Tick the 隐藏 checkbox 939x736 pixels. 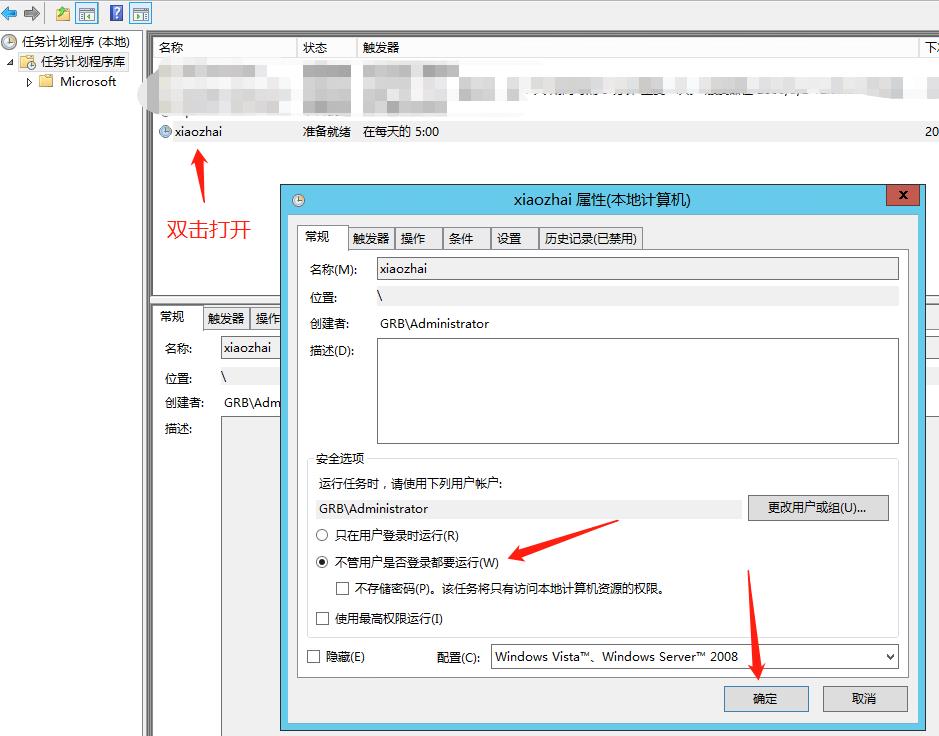click(314, 657)
